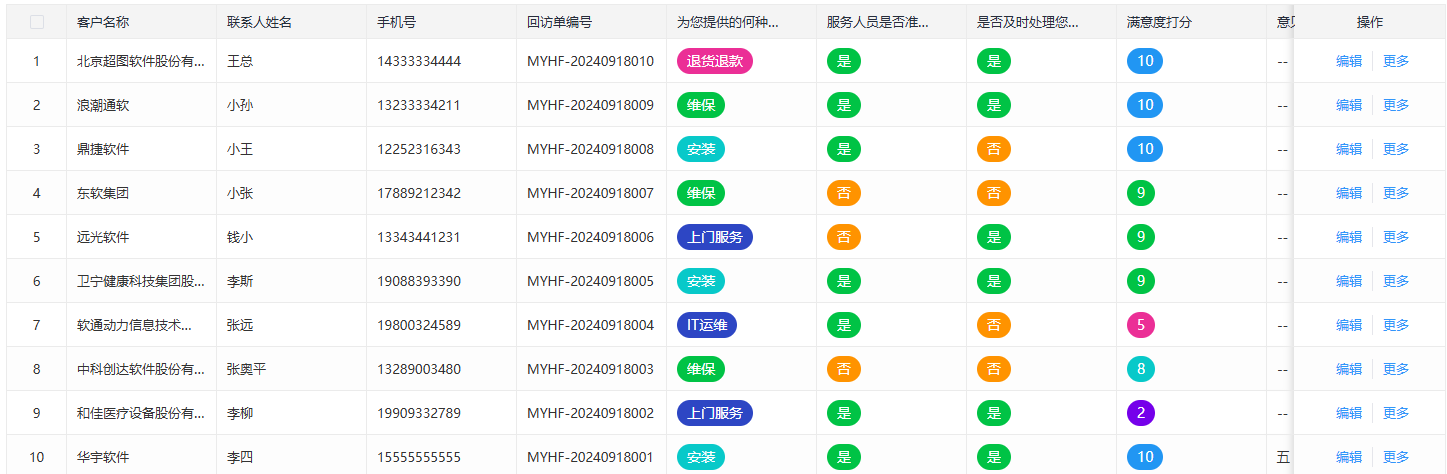Image resolution: width=1447 pixels, height=474 pixels.
Task: Open 更多 menu for 和佳医疗设备 row
Action: point(1396,413)
